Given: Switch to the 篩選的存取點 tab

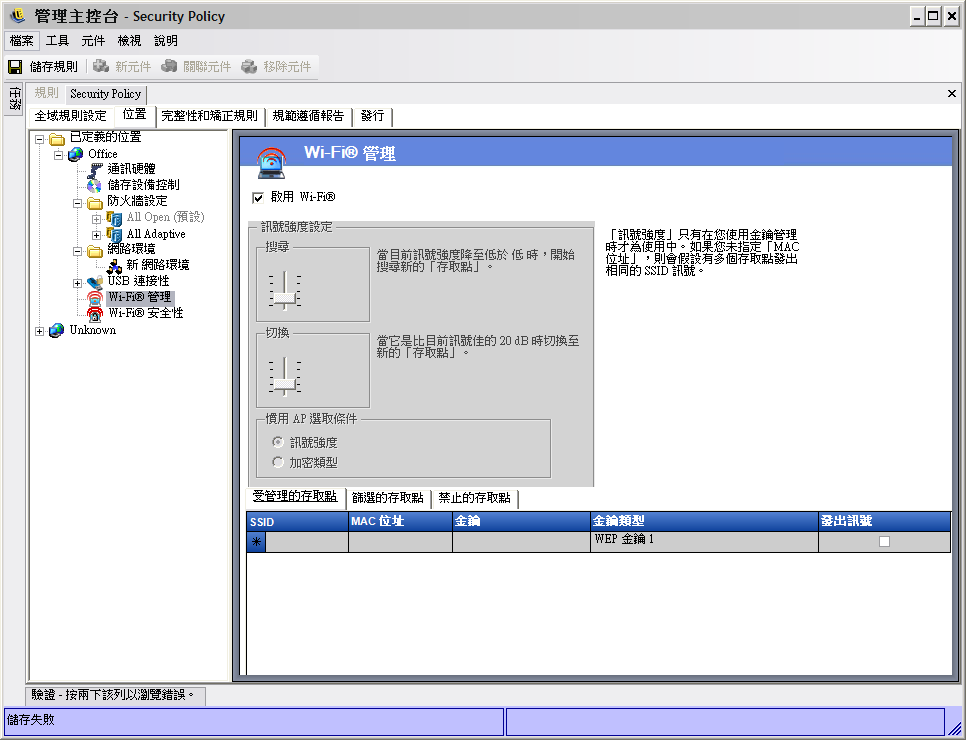Looking at the screenshot, I should [x=388, y=498].
